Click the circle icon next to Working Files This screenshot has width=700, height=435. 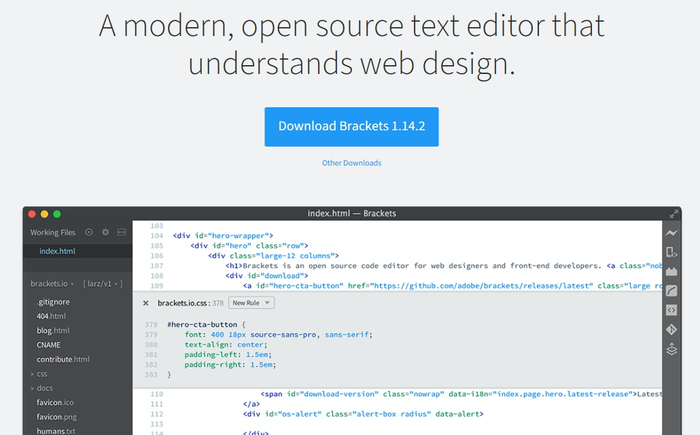pyautogui.click(x=88, y=232)
